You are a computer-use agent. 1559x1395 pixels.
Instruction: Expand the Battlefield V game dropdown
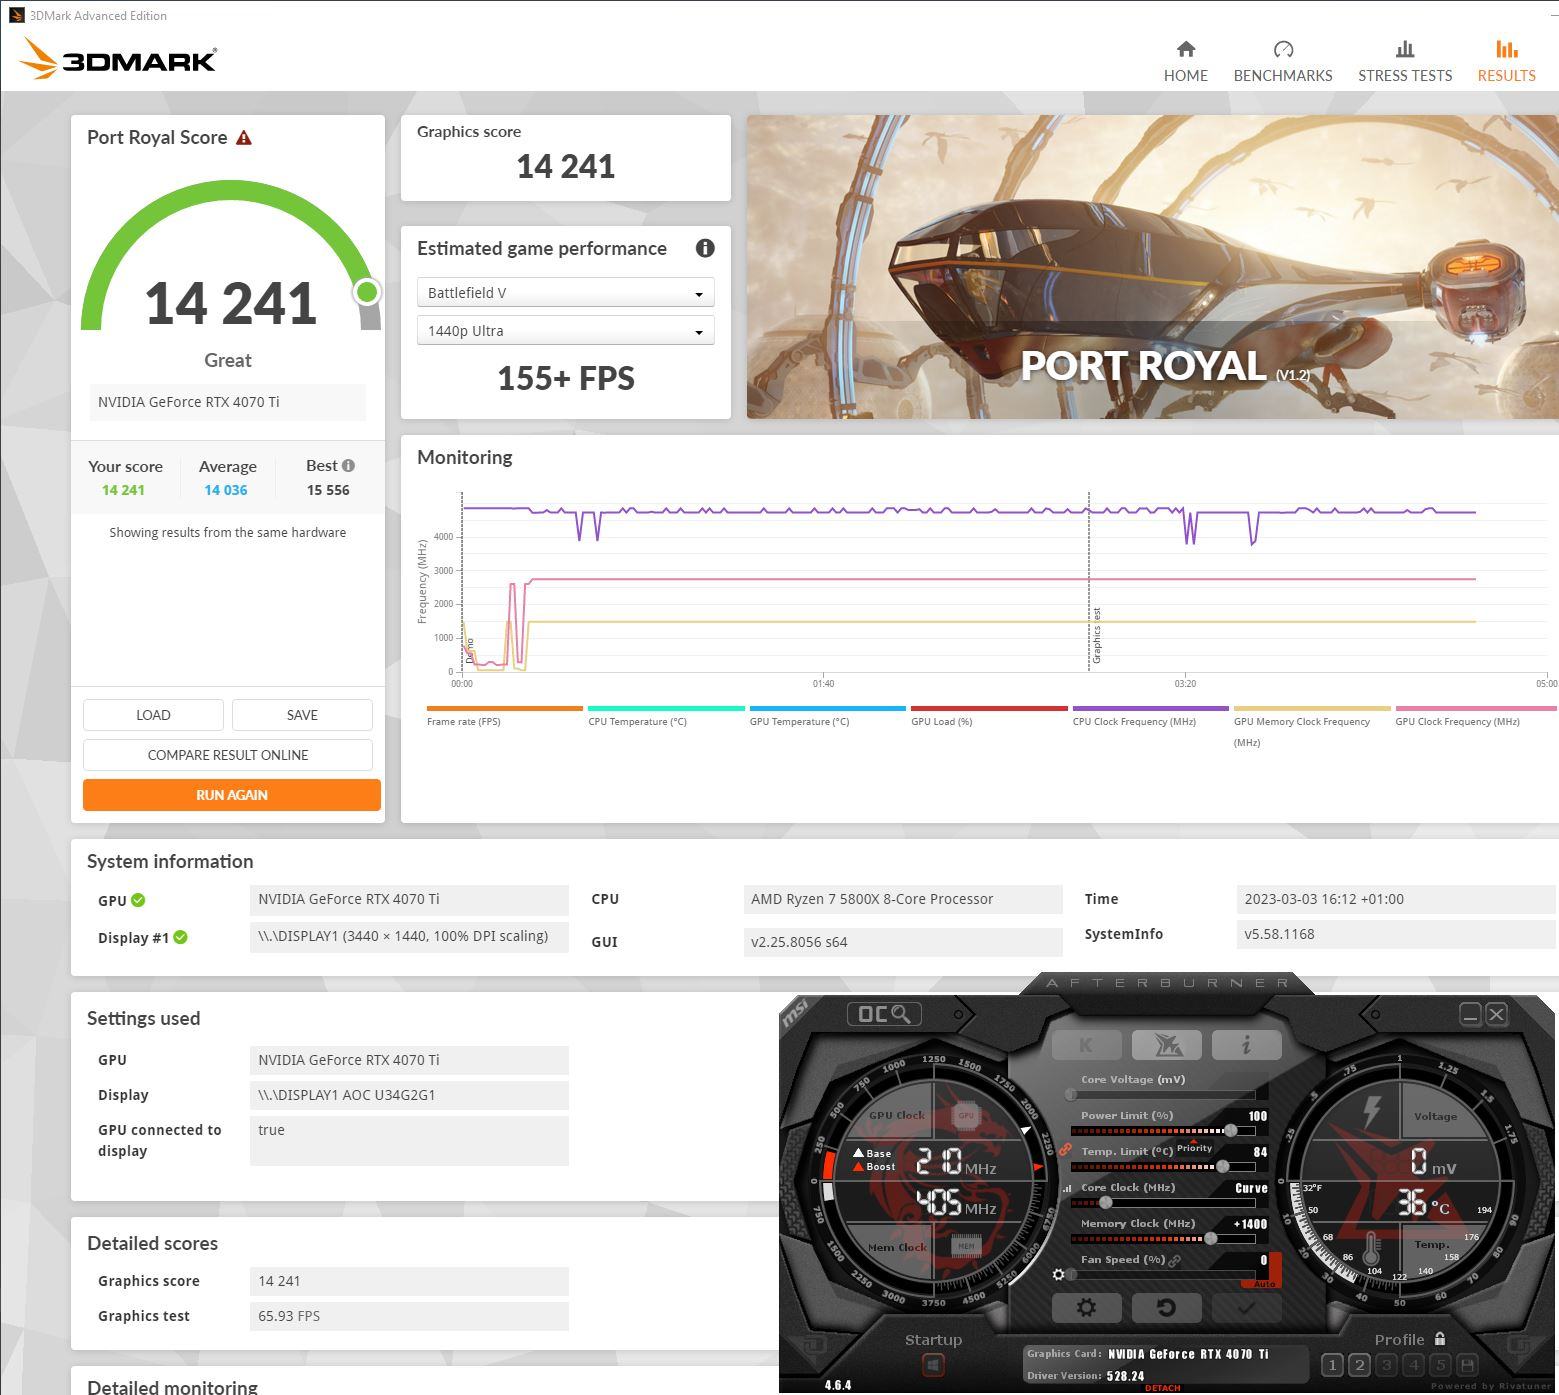565,292
